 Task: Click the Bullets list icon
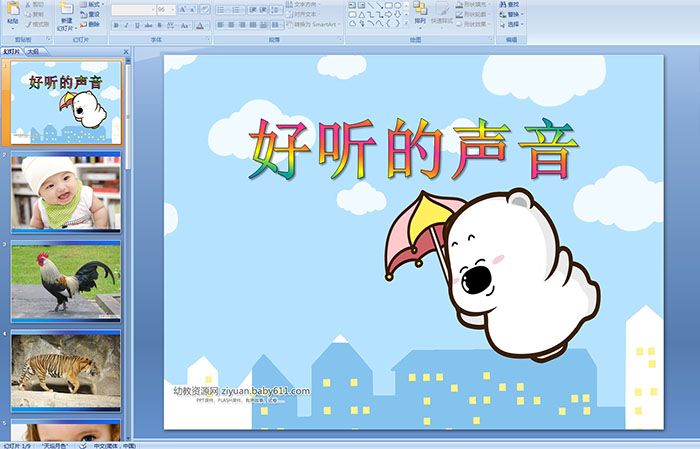pyautogui.click(x=222, y=10)
